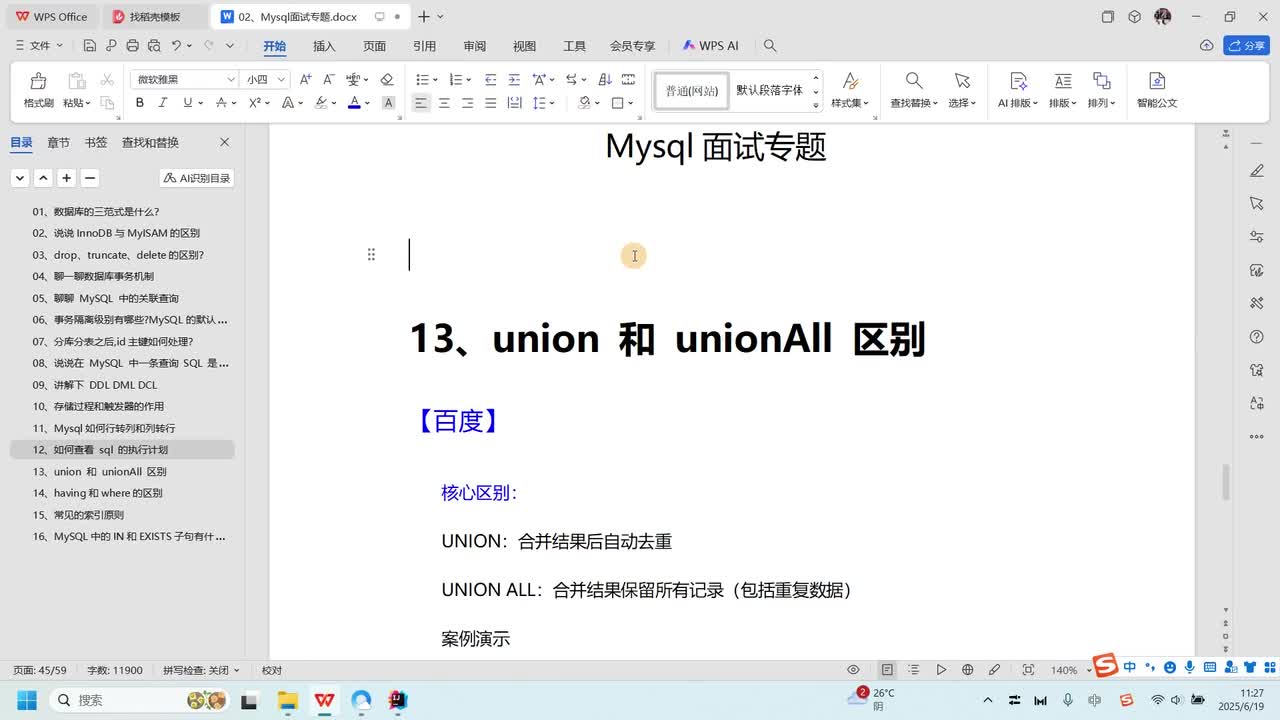Click the Windows Start button
Viewport: 1280px width, 720px height.
coord(27,700)
